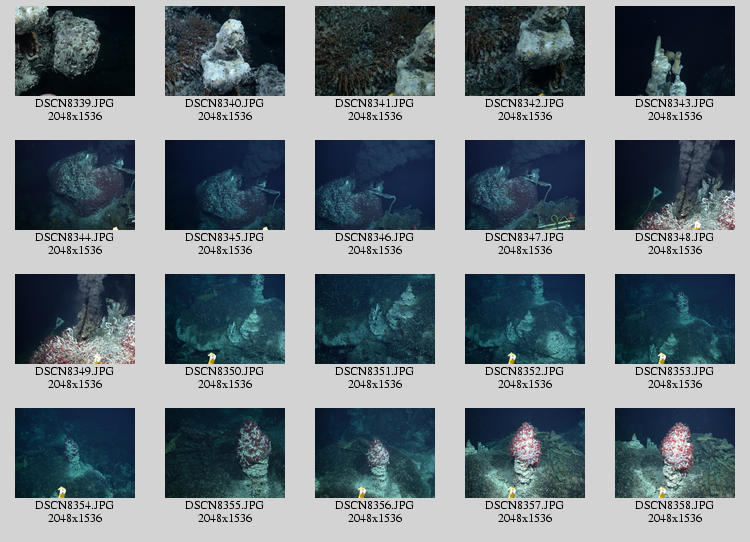Pick the filename label DSCN8350.JPG
Image resolution: width=750 pixels, height=542 pixels.
(225, 371)
